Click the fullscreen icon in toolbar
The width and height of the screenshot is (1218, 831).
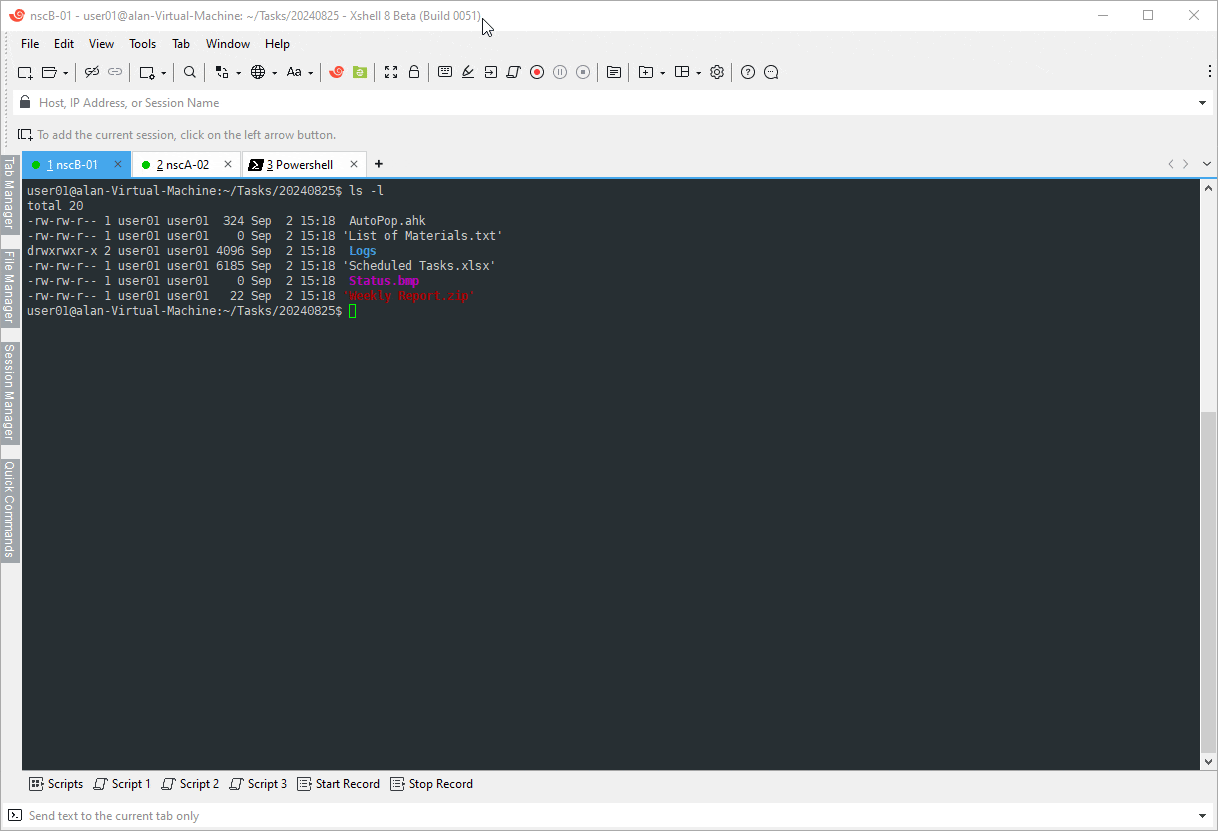click(x=391, y=72)
